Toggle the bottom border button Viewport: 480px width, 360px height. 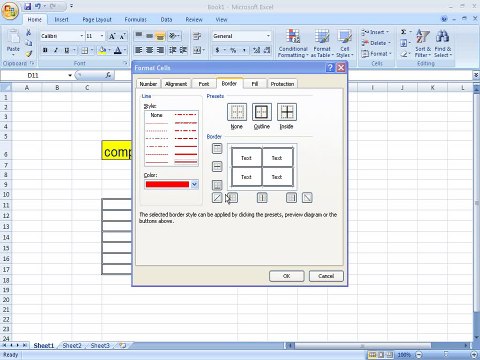[x=217, y=185]
